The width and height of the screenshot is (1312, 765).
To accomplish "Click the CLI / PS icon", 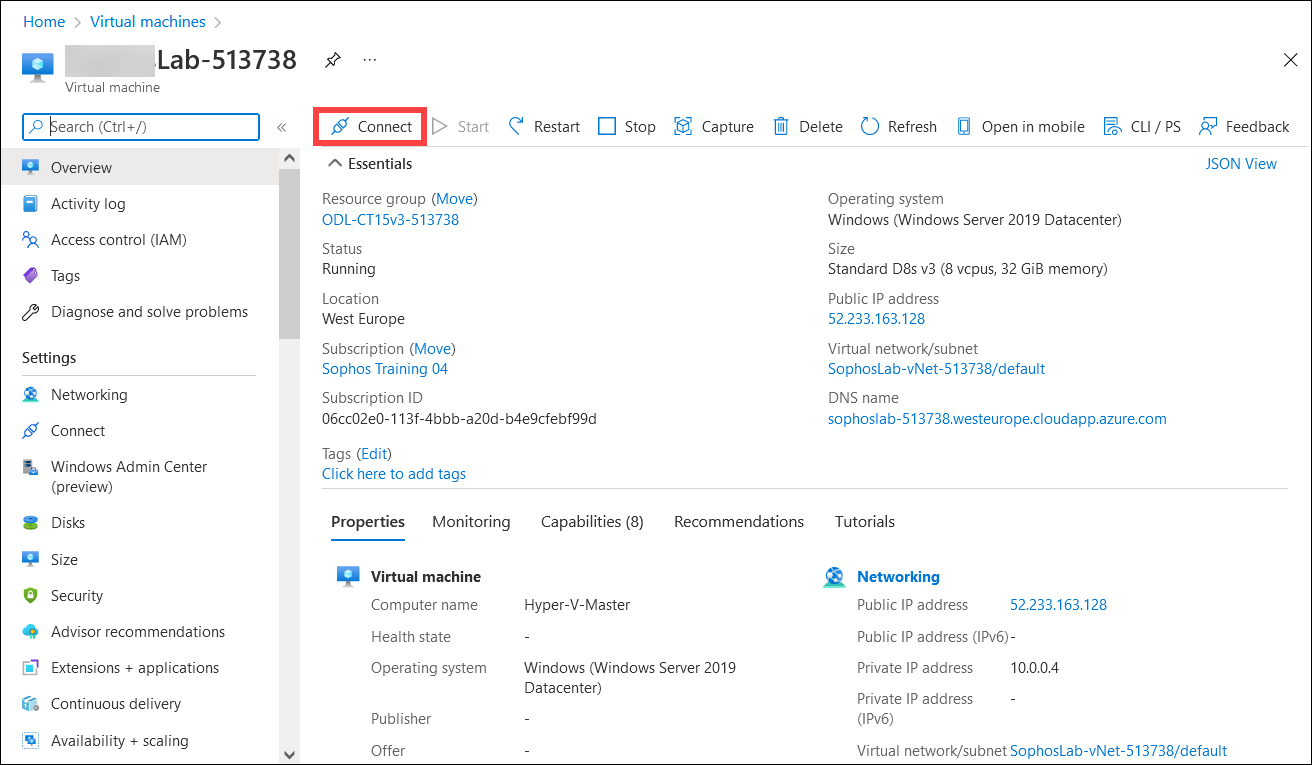I will point(1112,127).
